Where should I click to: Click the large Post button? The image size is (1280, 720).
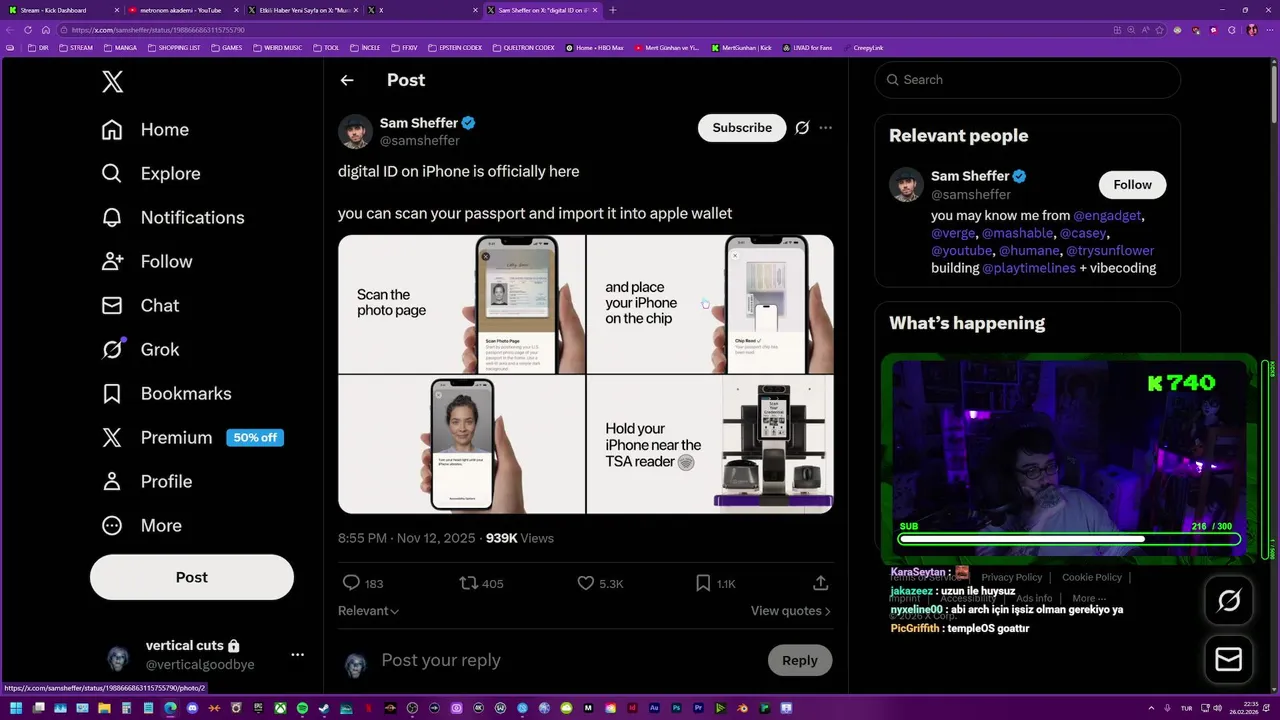192,577
